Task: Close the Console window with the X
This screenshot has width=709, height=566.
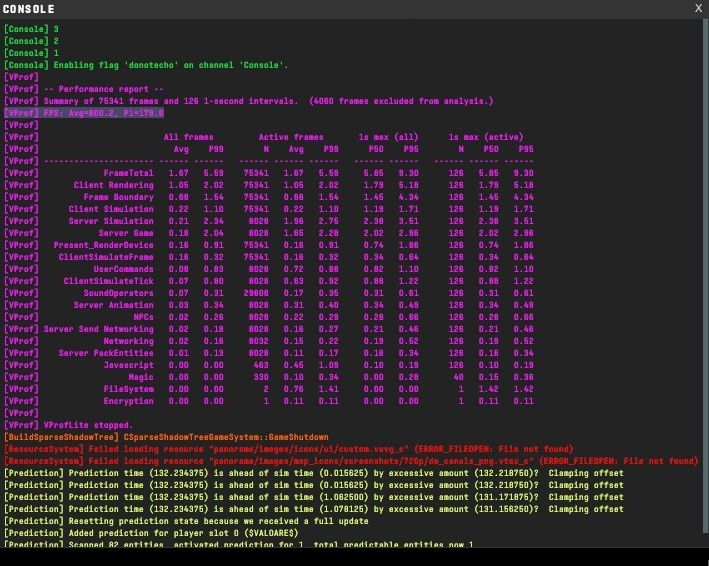Action: coord(698,8)
